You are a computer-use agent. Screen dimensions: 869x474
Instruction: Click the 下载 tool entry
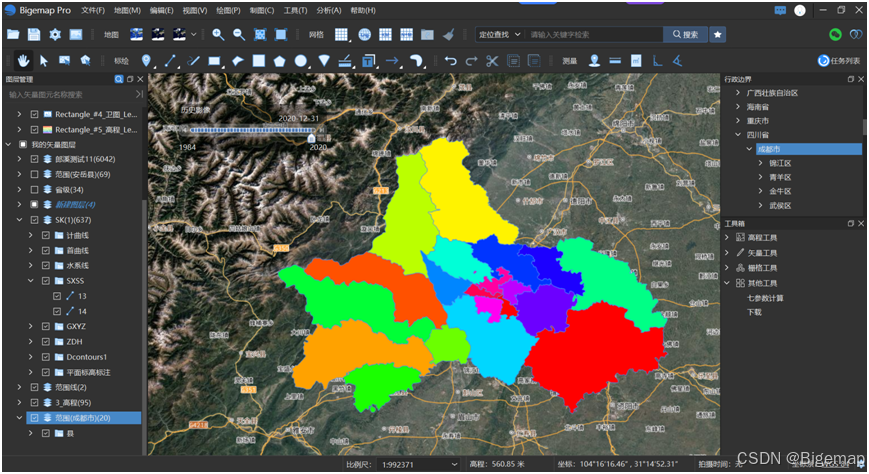pyautogui.click(x=754, y=312)
